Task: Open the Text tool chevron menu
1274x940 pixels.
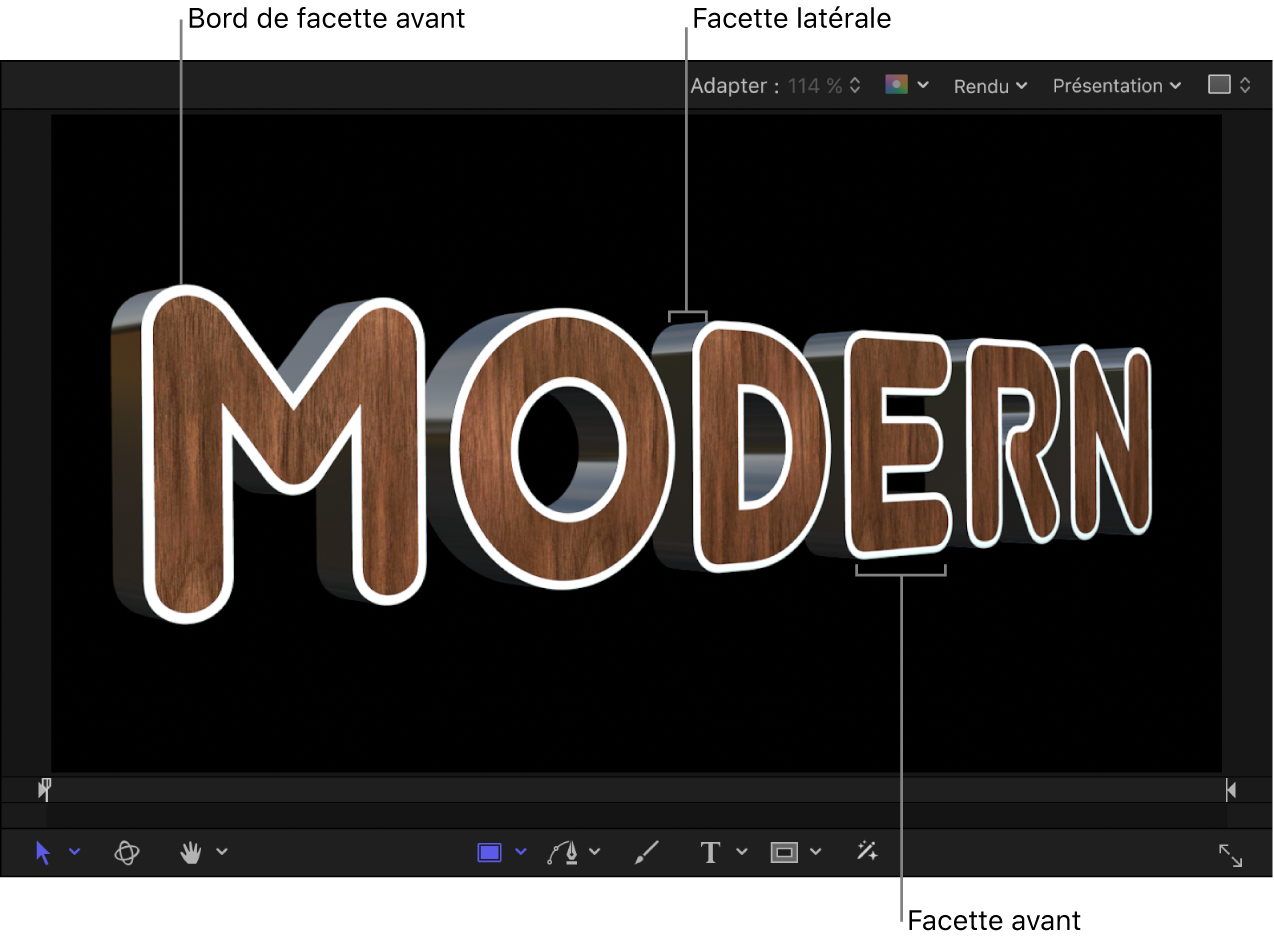Action: (x=742, y=852)
